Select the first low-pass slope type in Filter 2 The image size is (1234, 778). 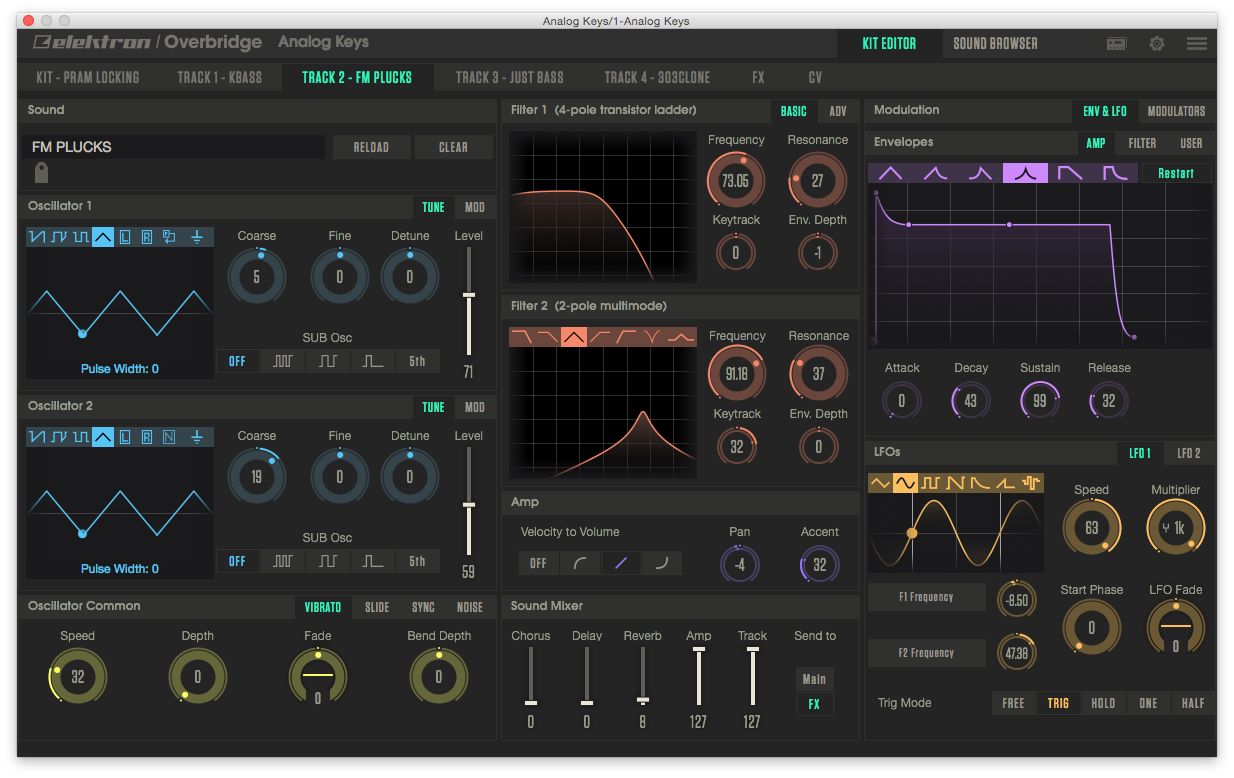click(x=521, y=337)
